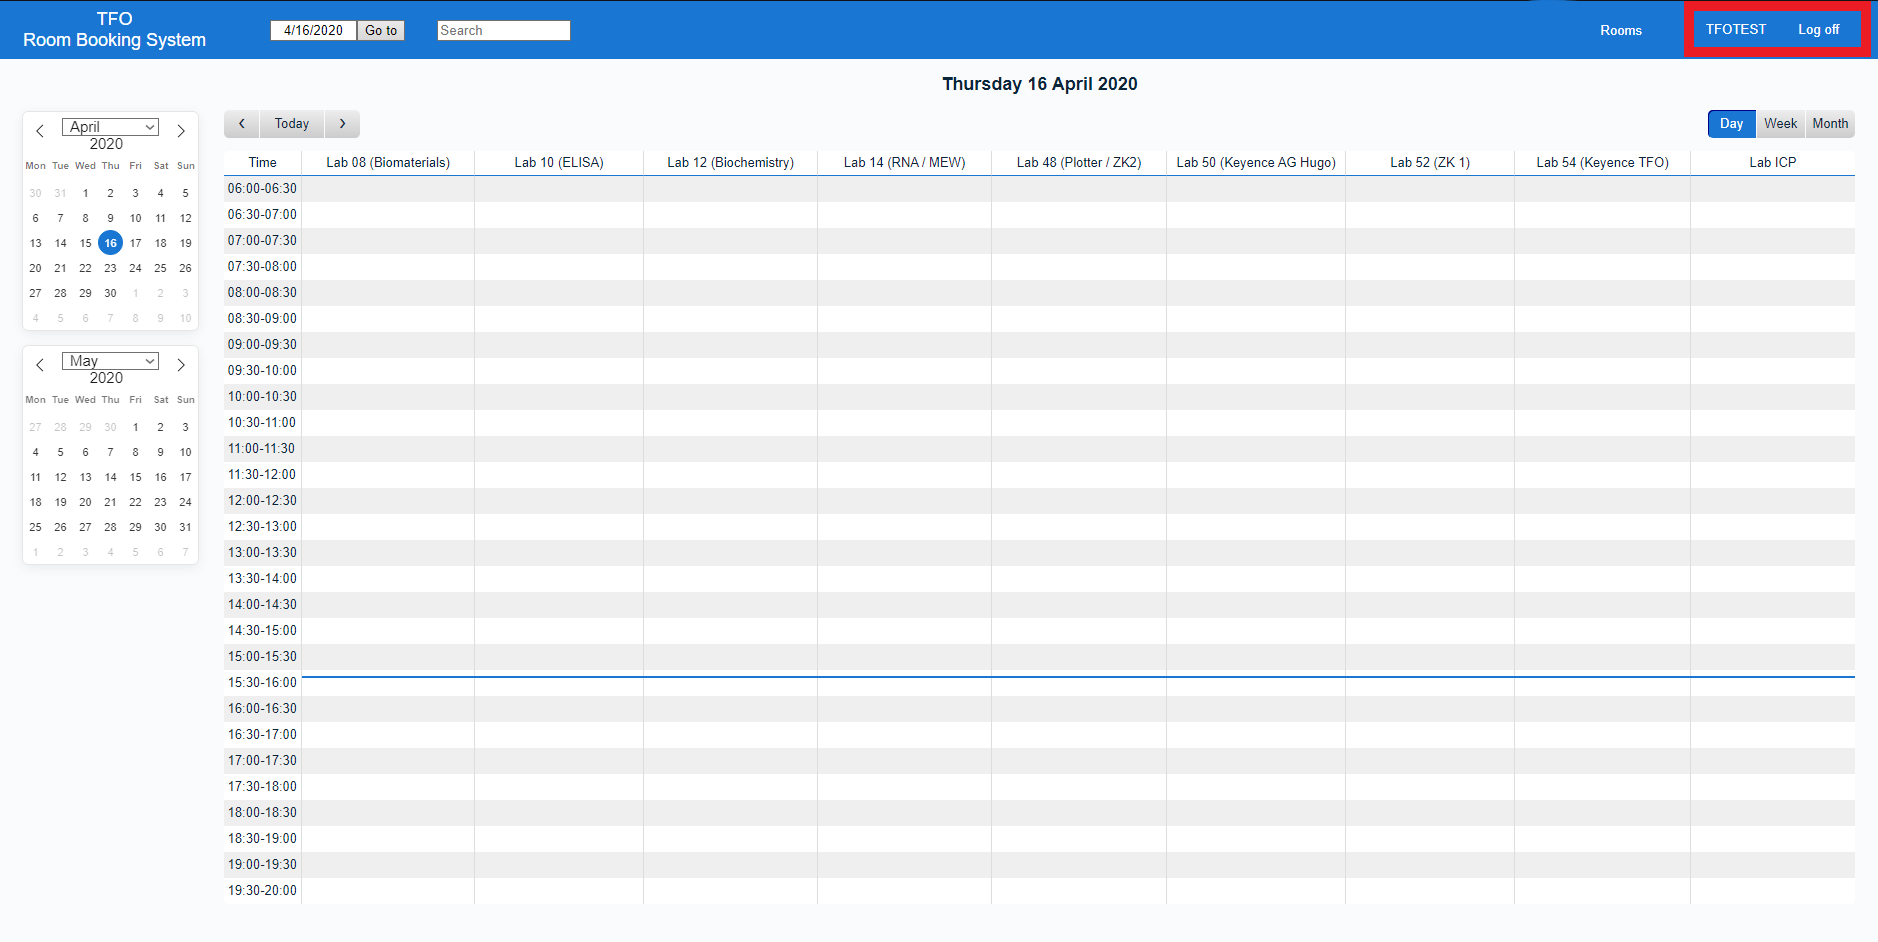Image resolution: width=1878 pixels, height=942 pixels.
Task: Select May 15 in the mini calendar
Action: tap(135, 477)
